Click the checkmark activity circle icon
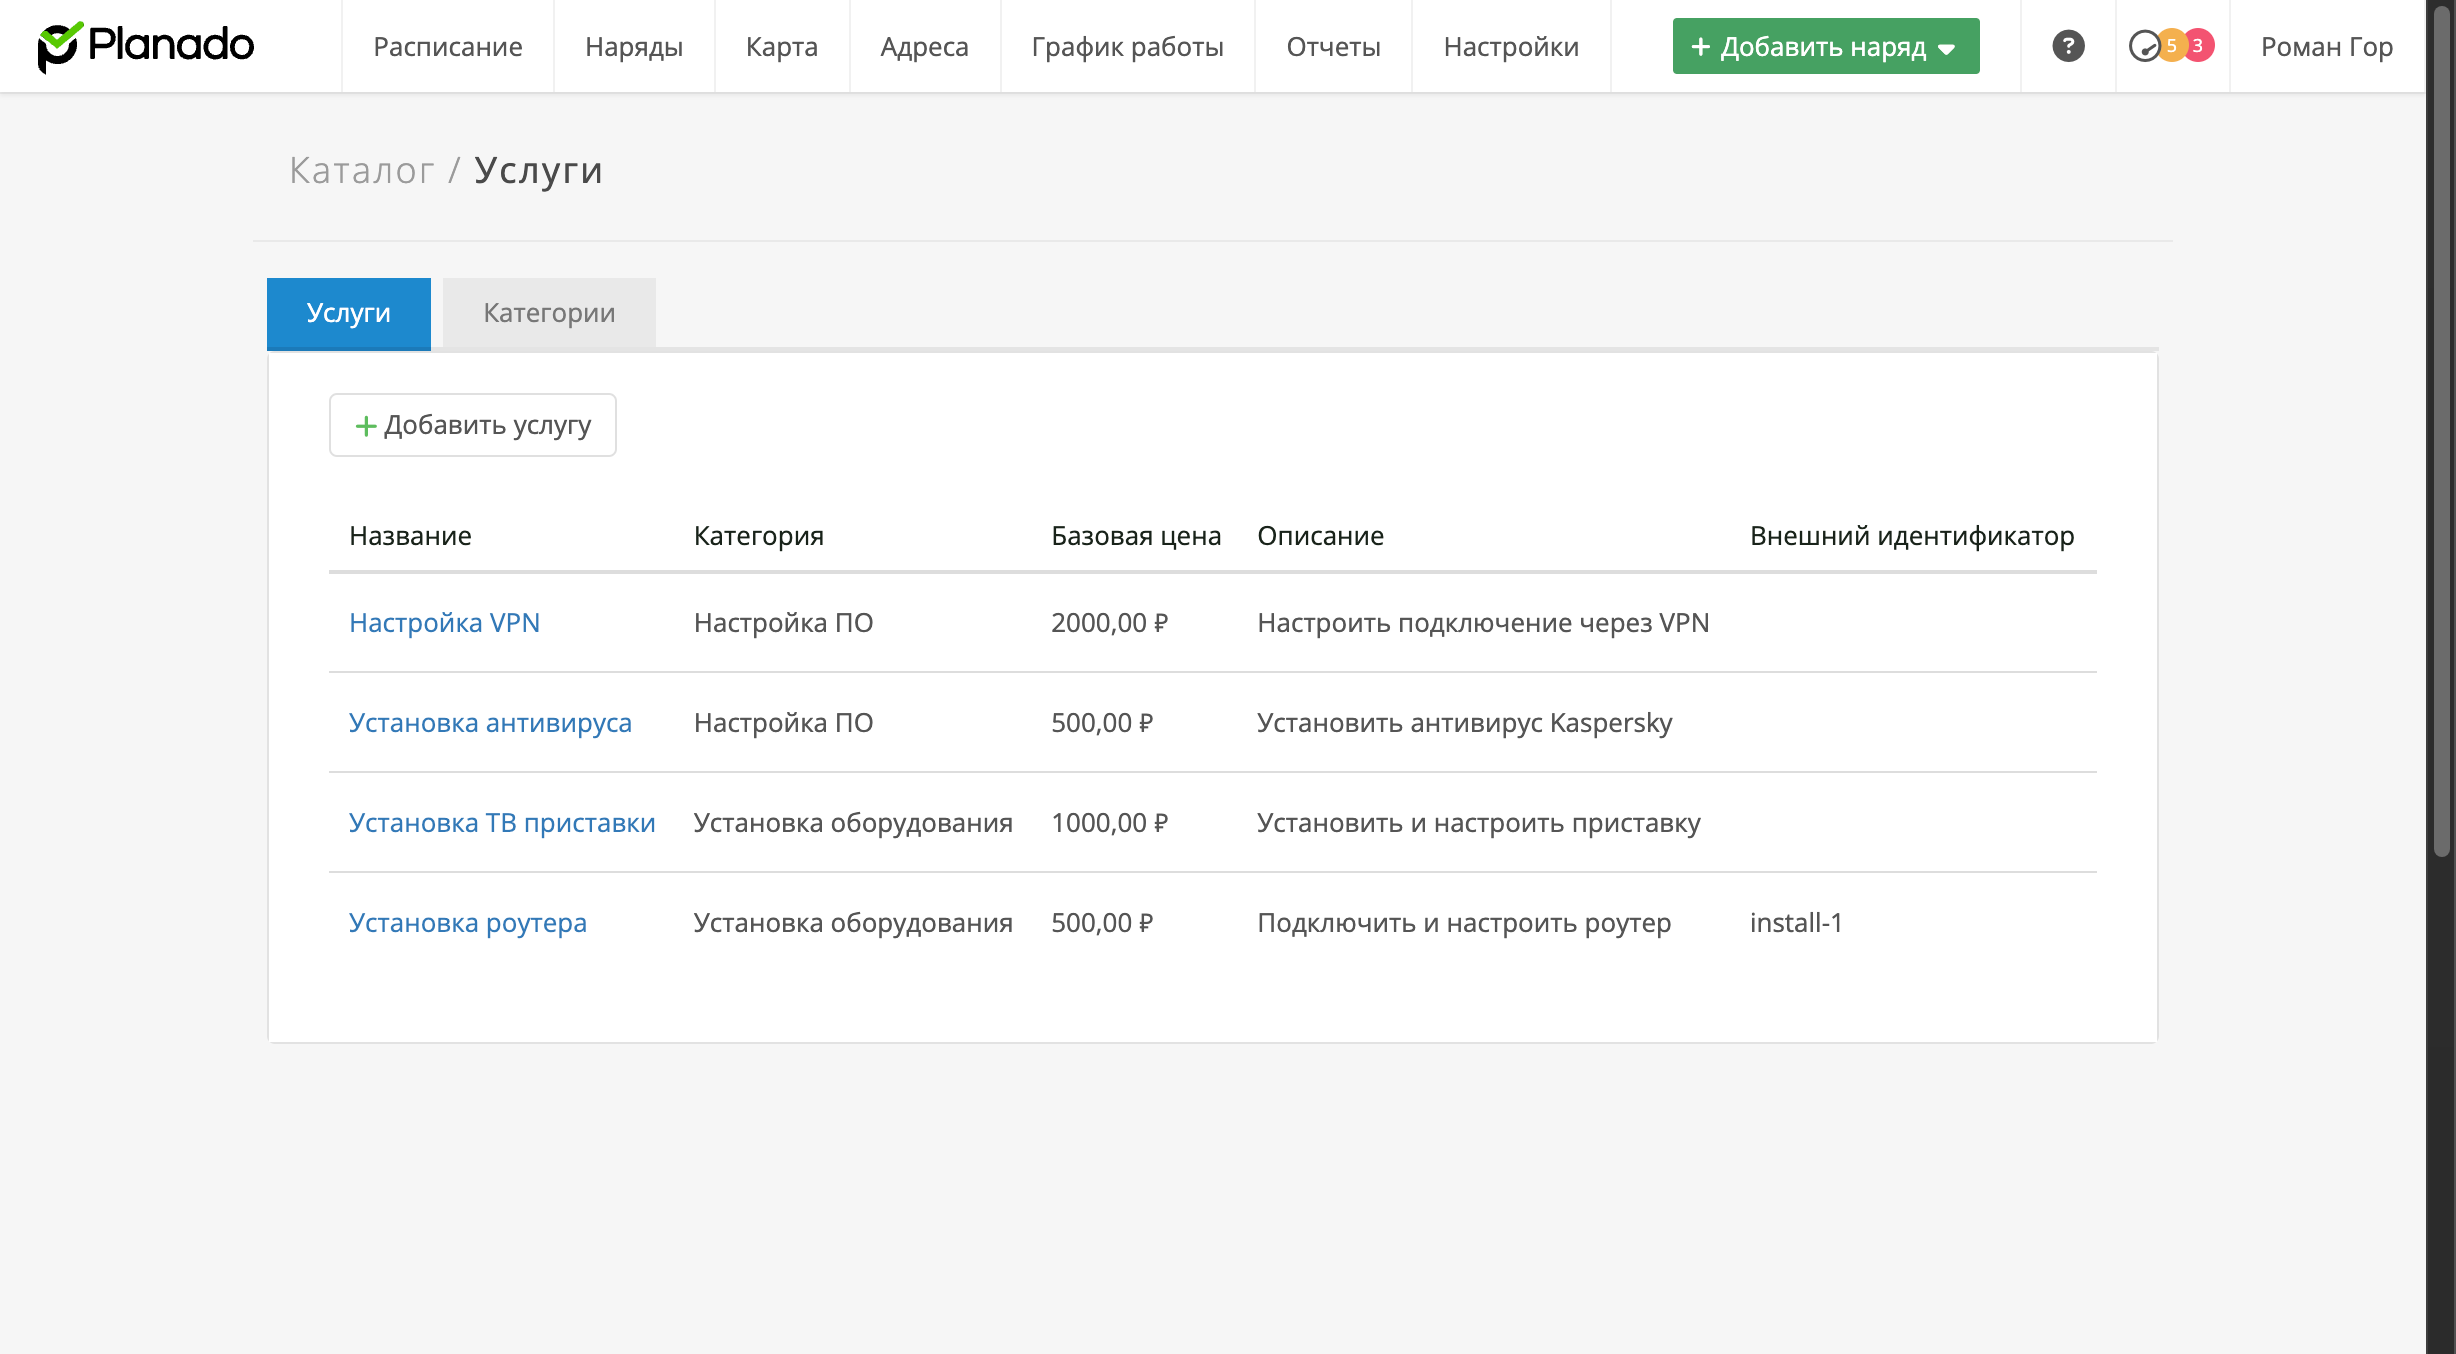Screen dimensions: 2456x1354 coord(2143,46)
